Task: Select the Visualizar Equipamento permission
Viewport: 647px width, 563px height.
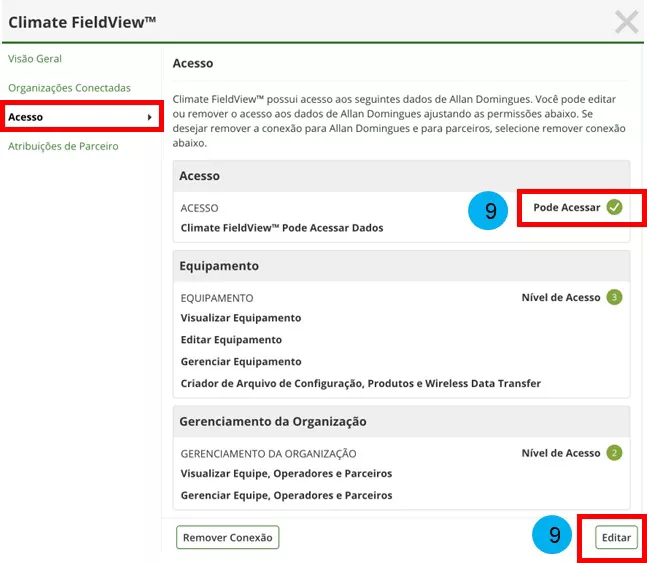Action: click(x=241, y=318)
